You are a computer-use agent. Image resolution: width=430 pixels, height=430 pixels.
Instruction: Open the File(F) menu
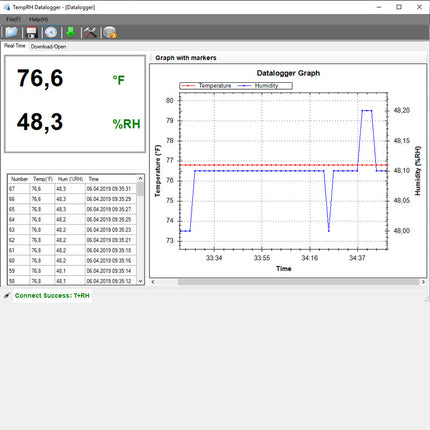14,19
